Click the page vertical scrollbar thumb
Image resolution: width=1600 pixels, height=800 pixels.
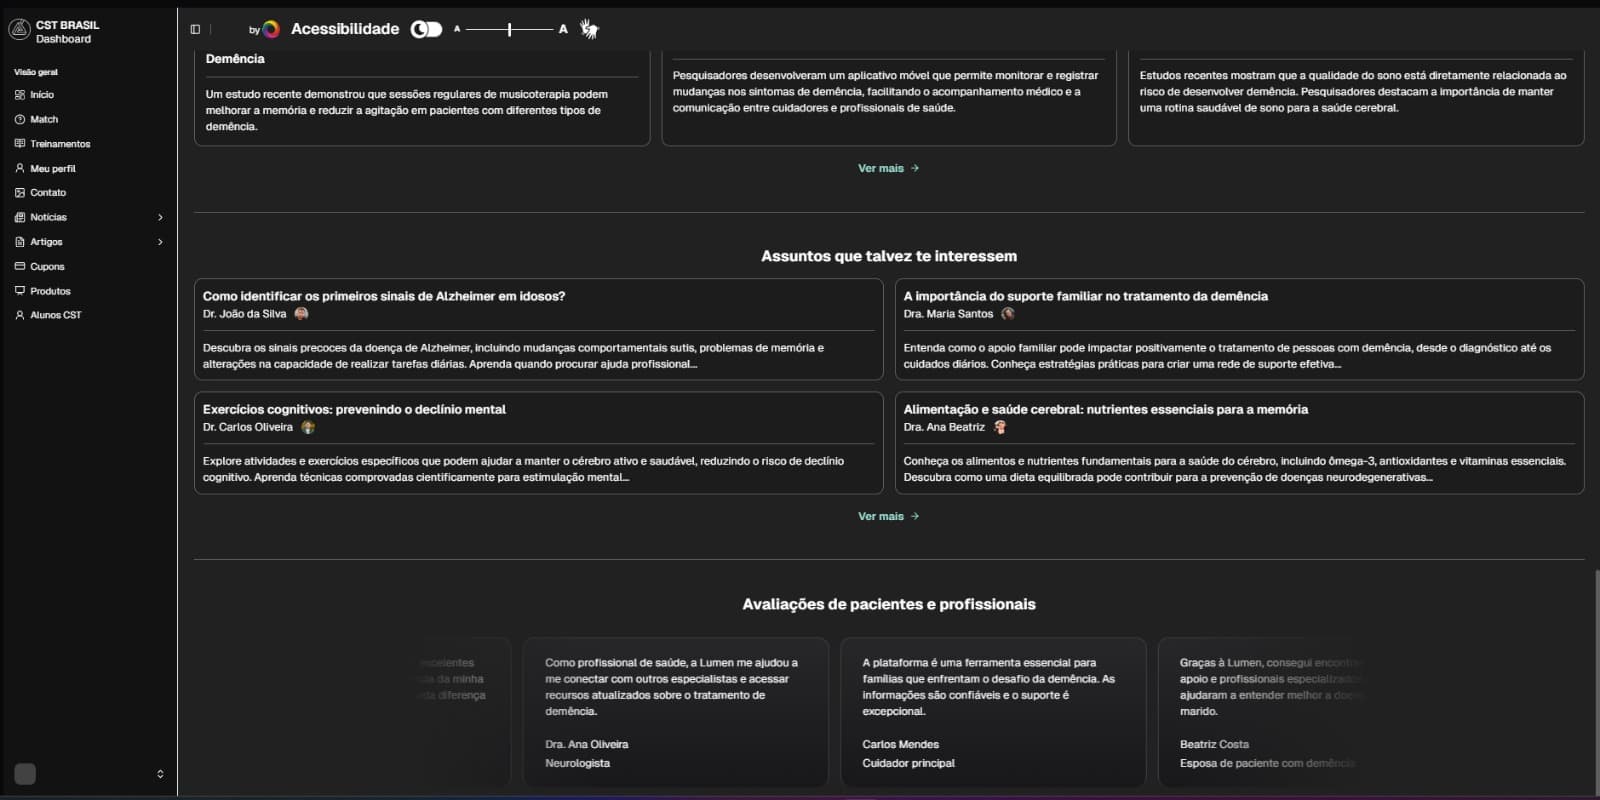[1596, 682]
